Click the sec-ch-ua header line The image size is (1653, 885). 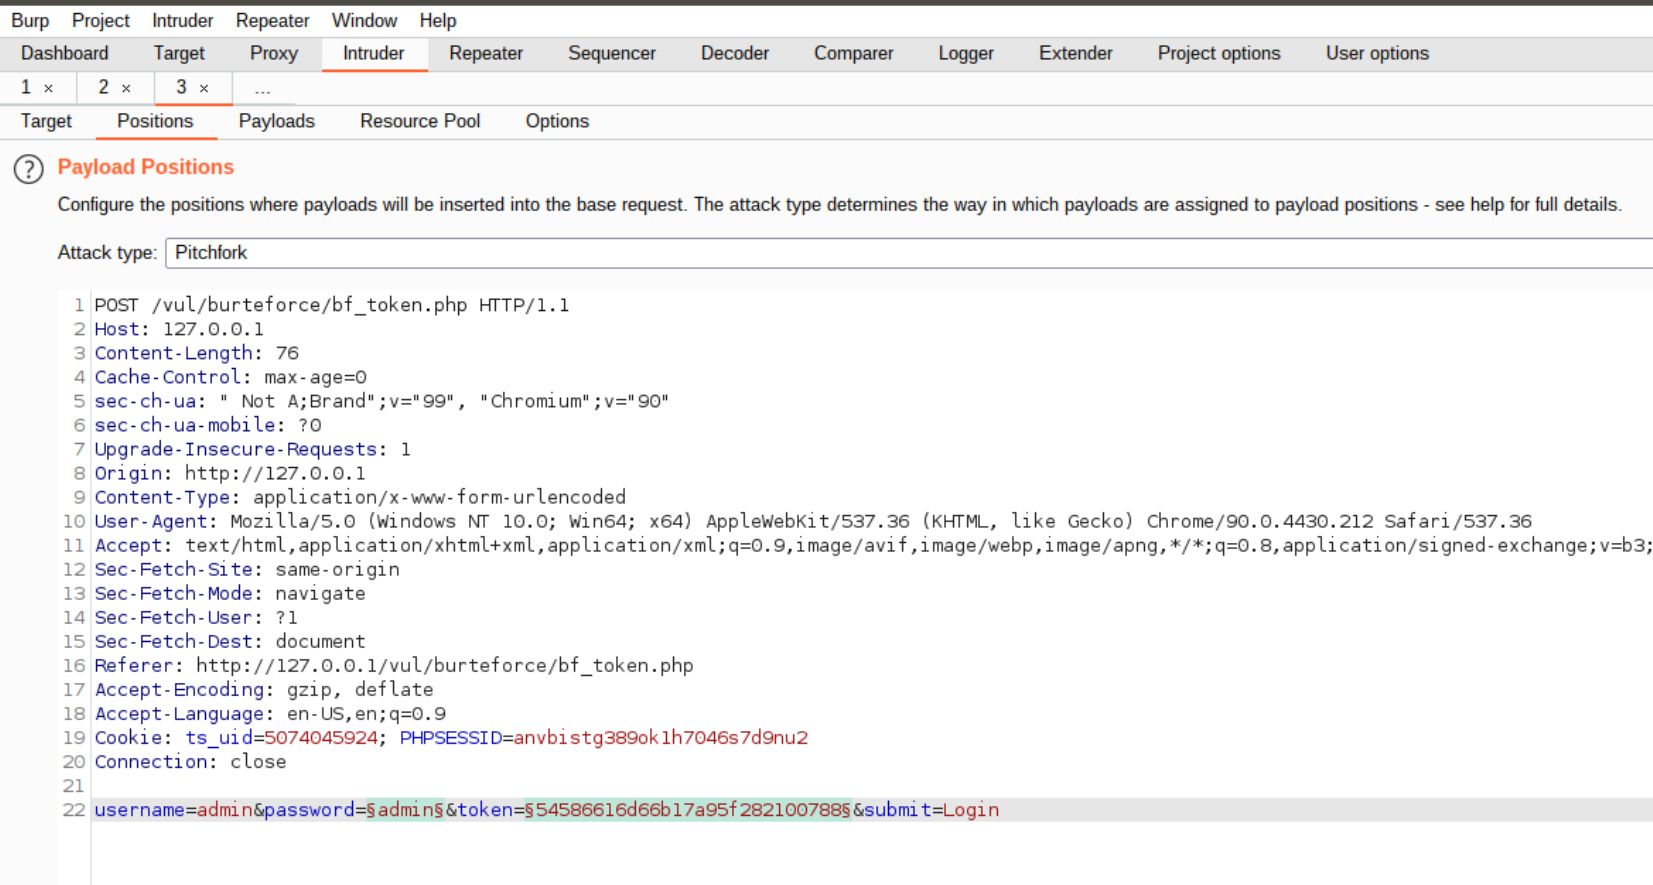click(382, 401)
